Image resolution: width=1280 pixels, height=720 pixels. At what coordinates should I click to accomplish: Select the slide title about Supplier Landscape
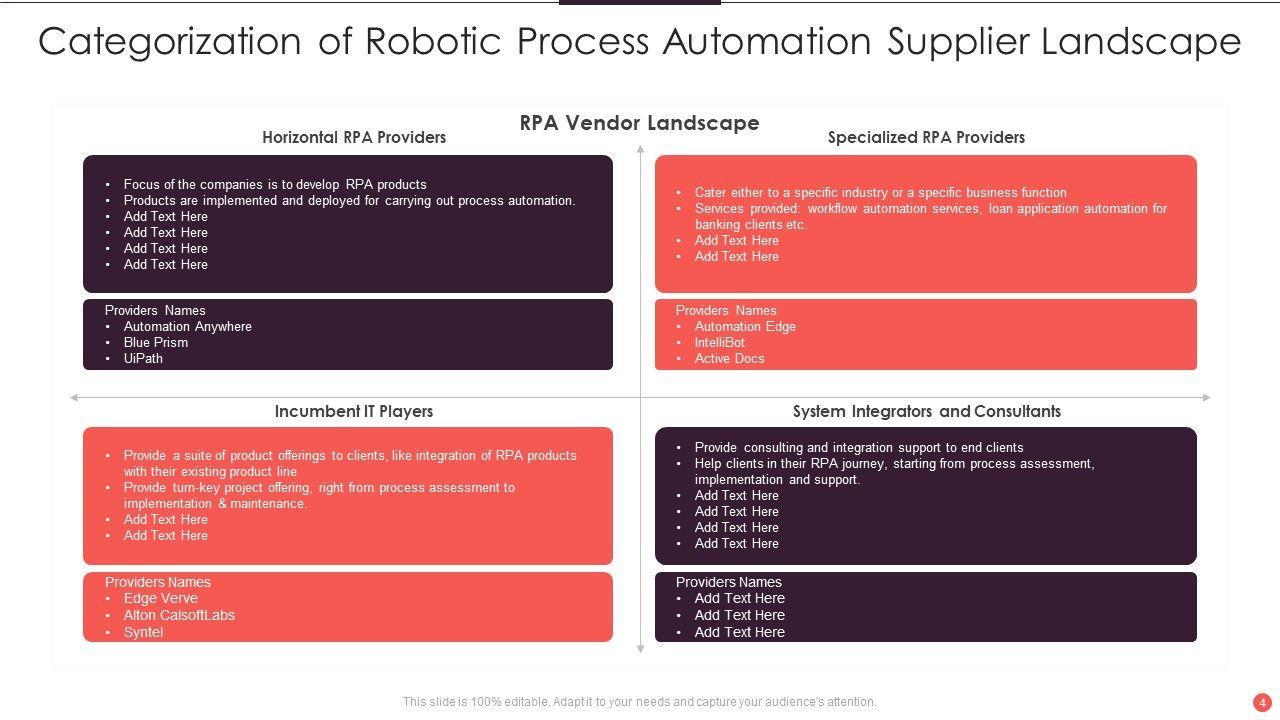(x=640, y=42)
